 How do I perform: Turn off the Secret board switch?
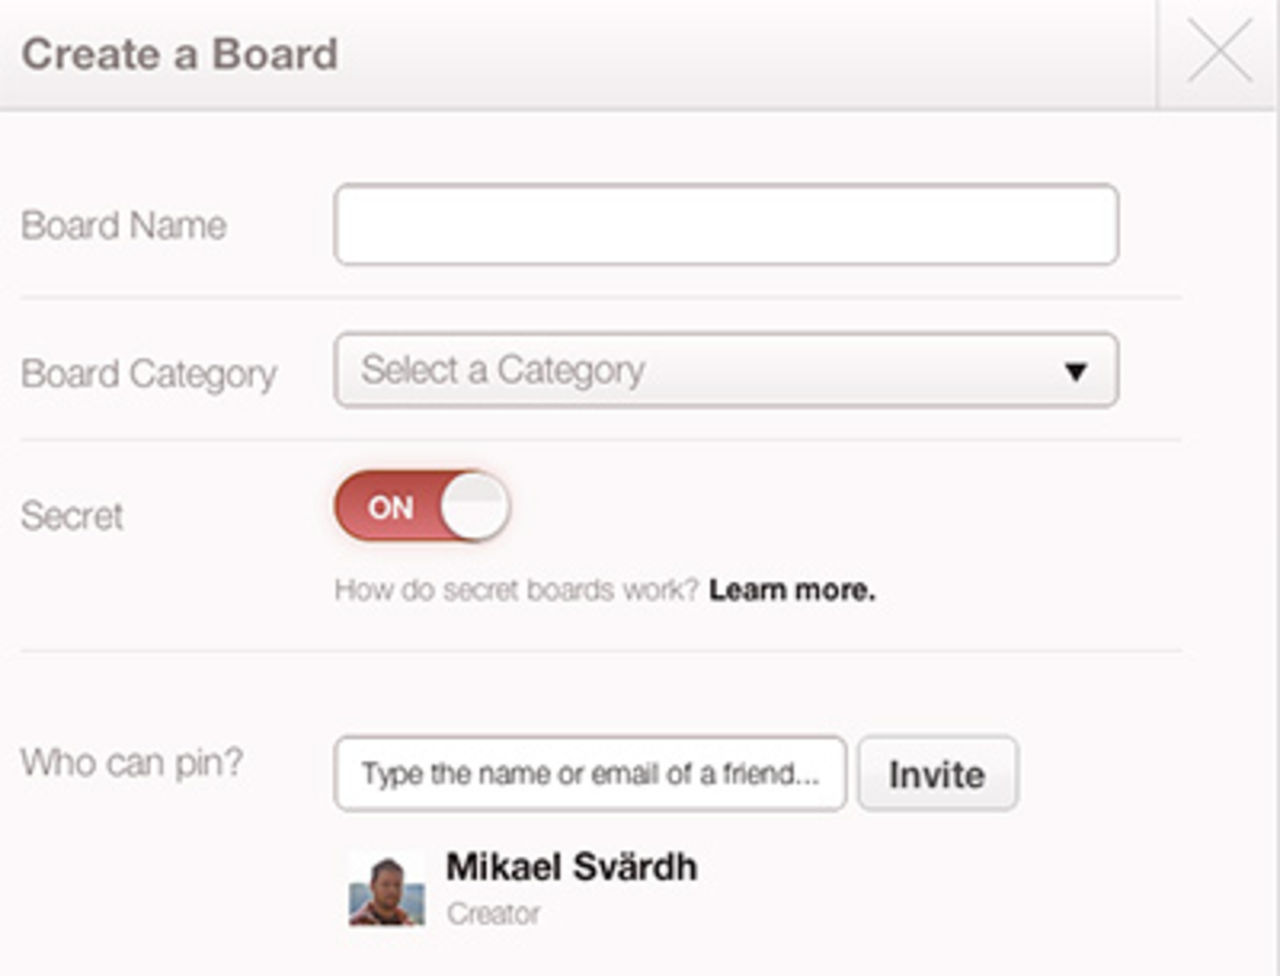[422, 507]
